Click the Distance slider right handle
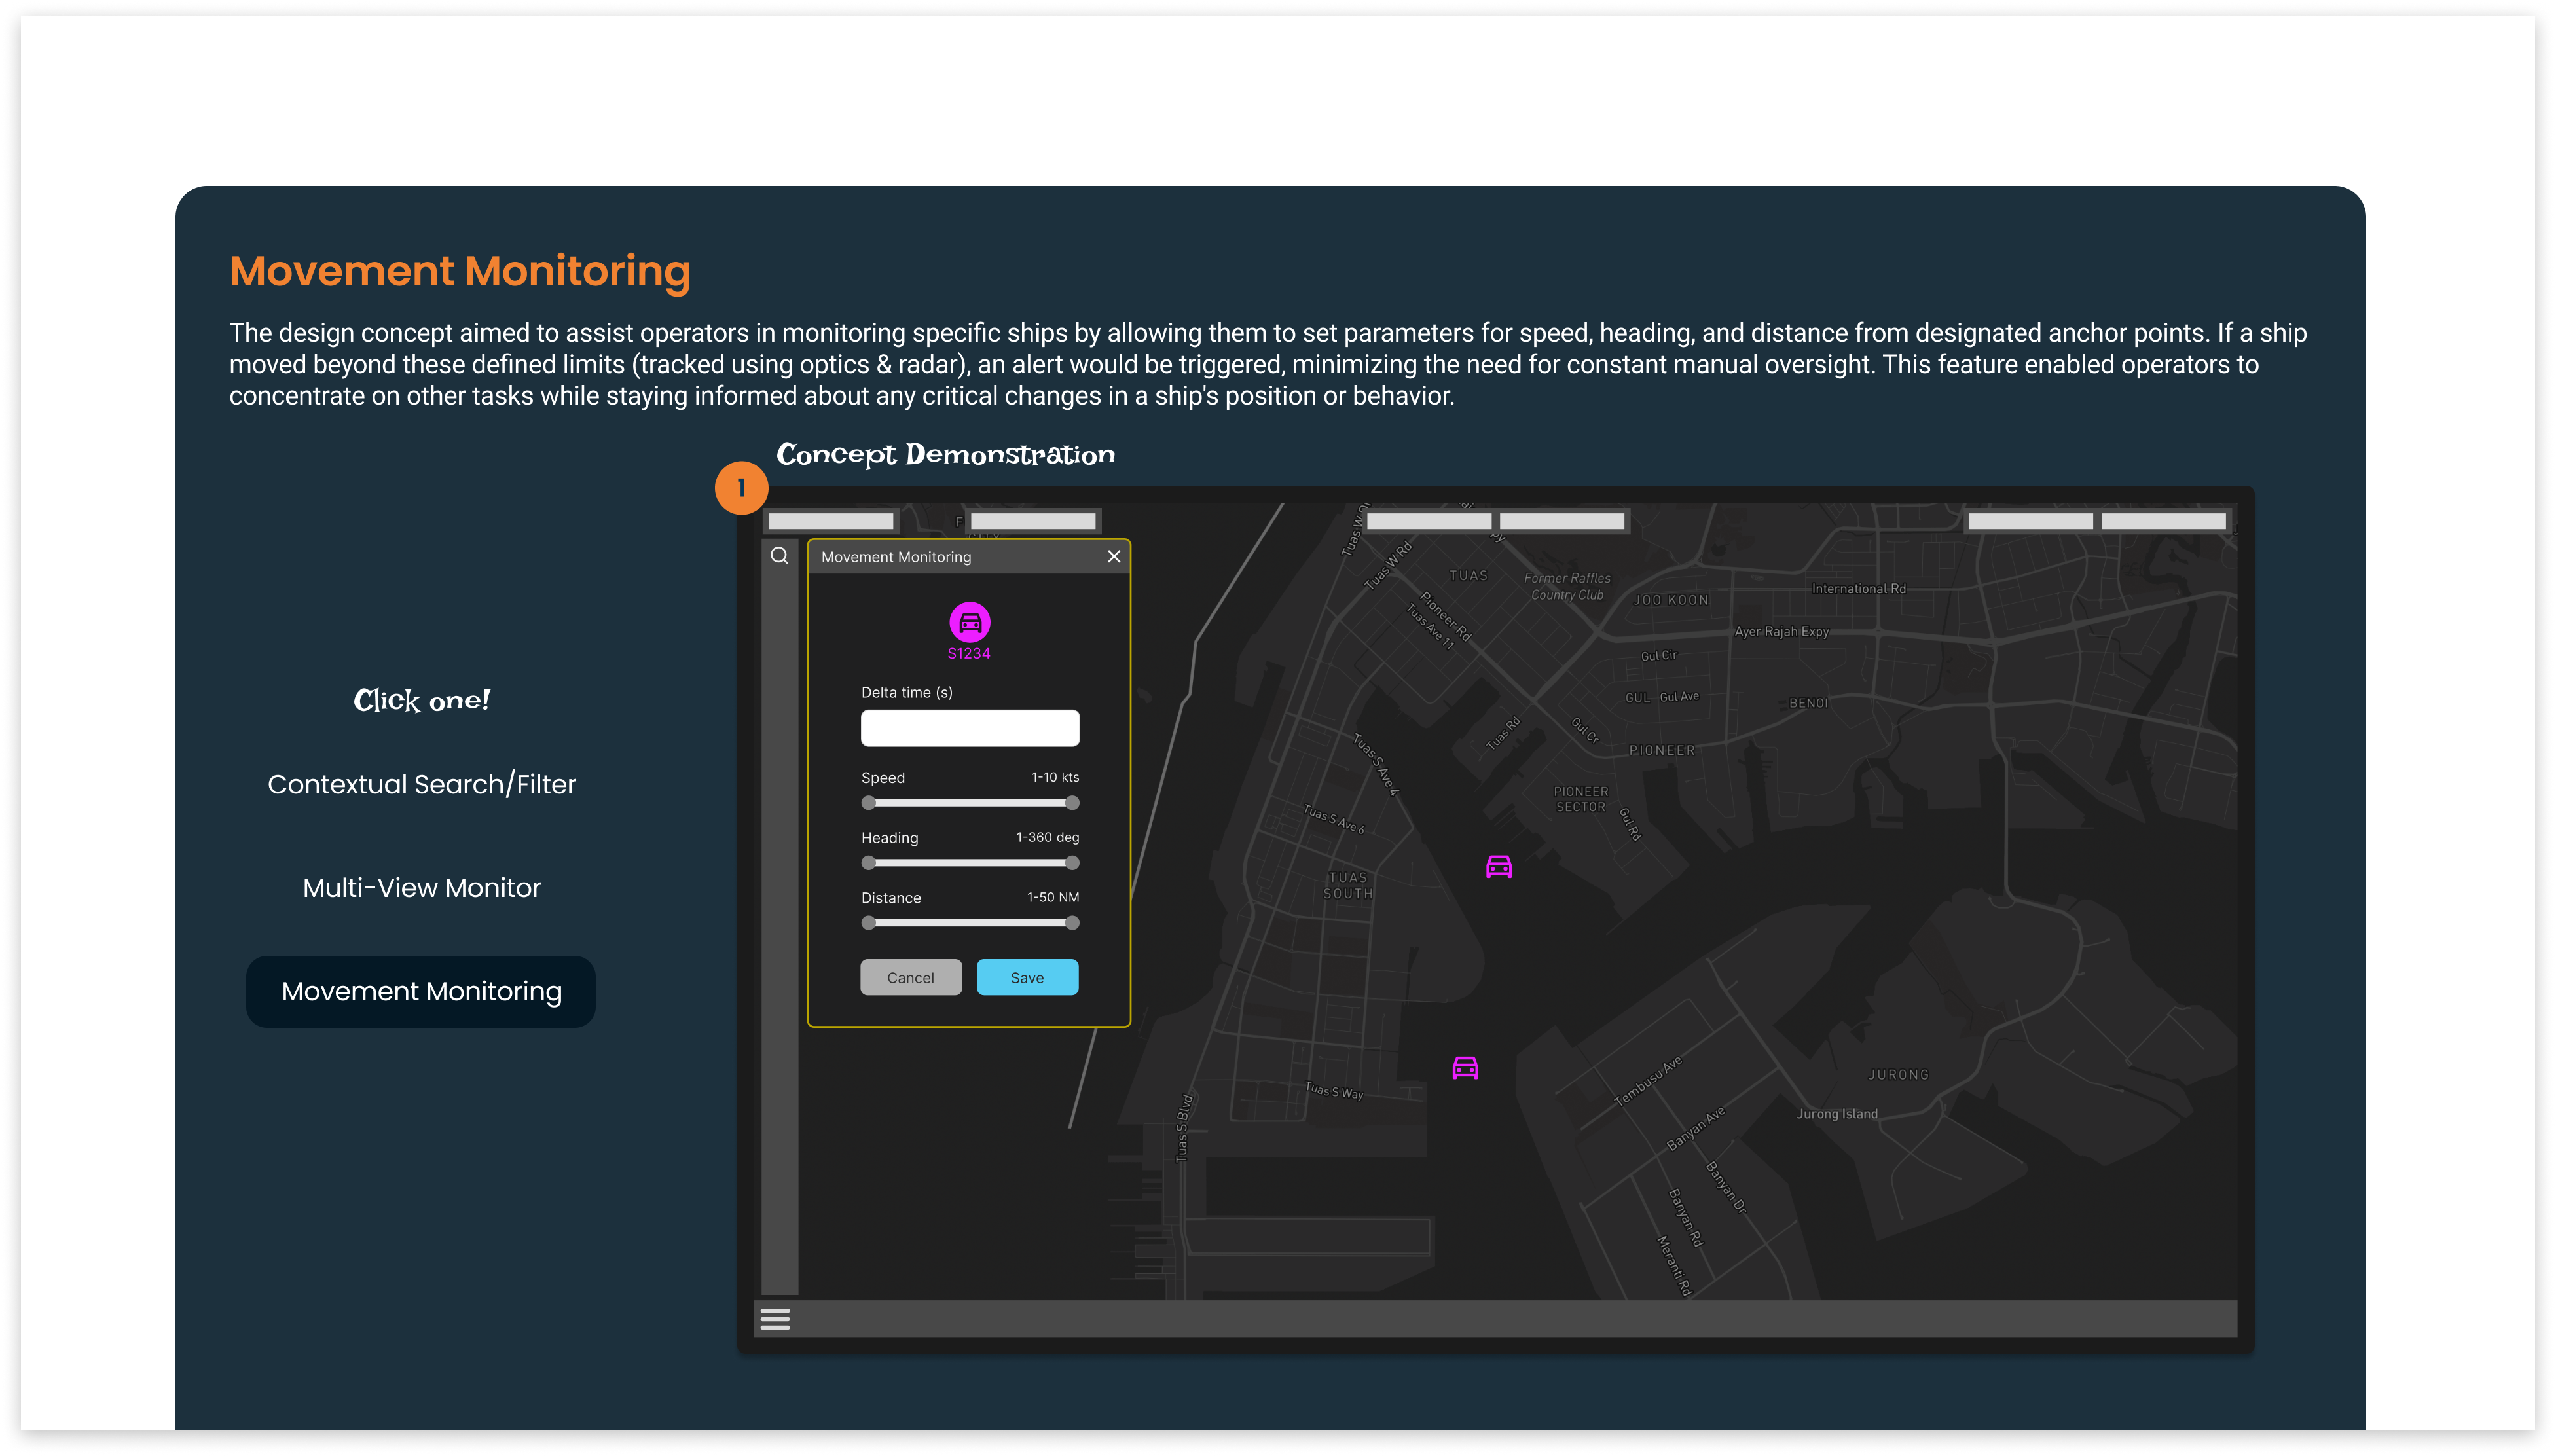This screenshot has height=1456, width=2556. coord(1072,923)
